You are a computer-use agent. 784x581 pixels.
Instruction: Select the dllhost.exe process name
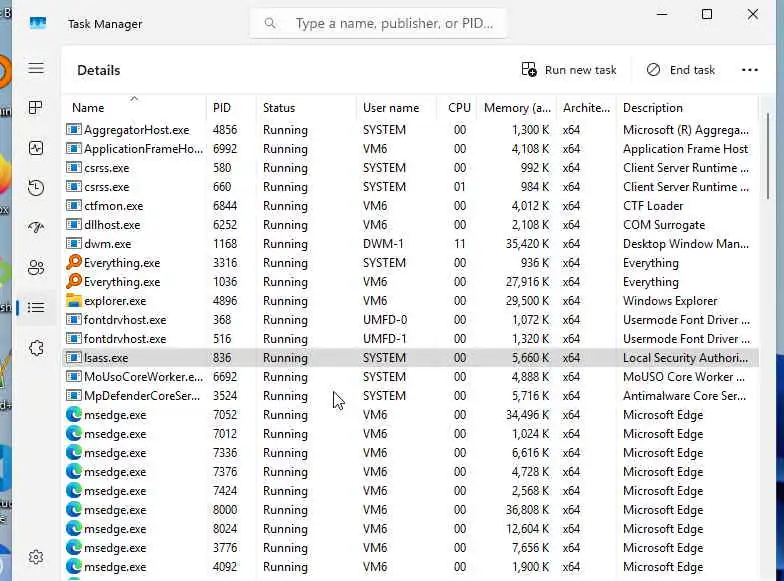point(112,225)
